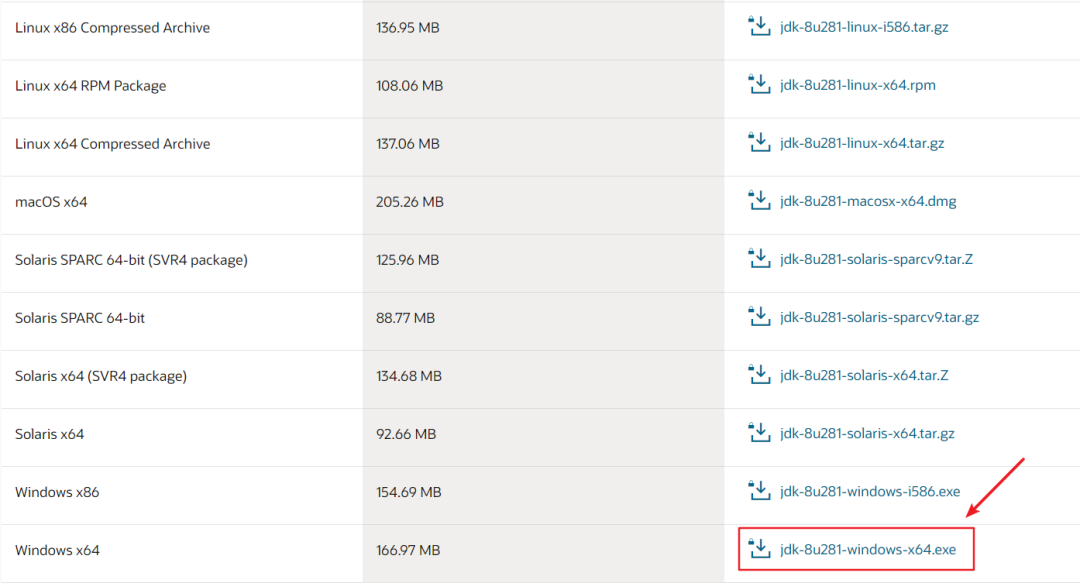Open jdk-8u281-linux-x64.tar.gz download link

[862, 143]
